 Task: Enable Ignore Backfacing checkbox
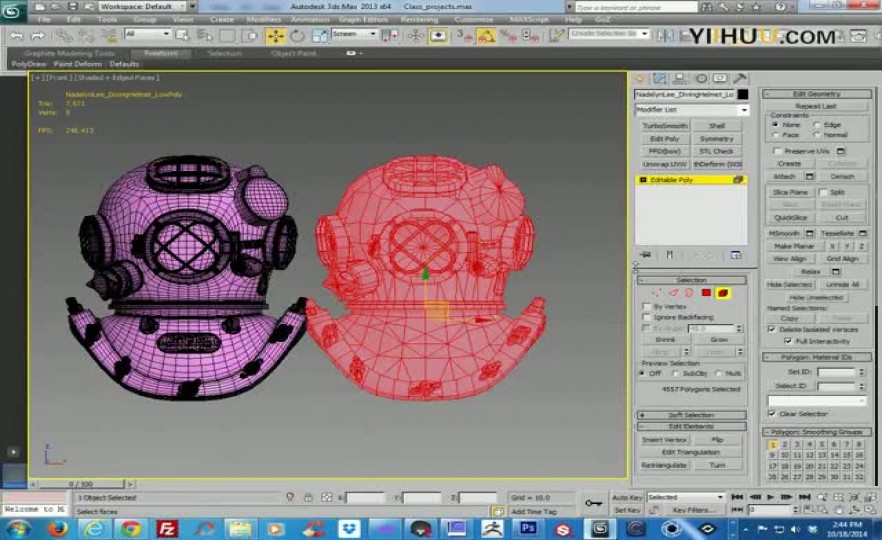646,317
